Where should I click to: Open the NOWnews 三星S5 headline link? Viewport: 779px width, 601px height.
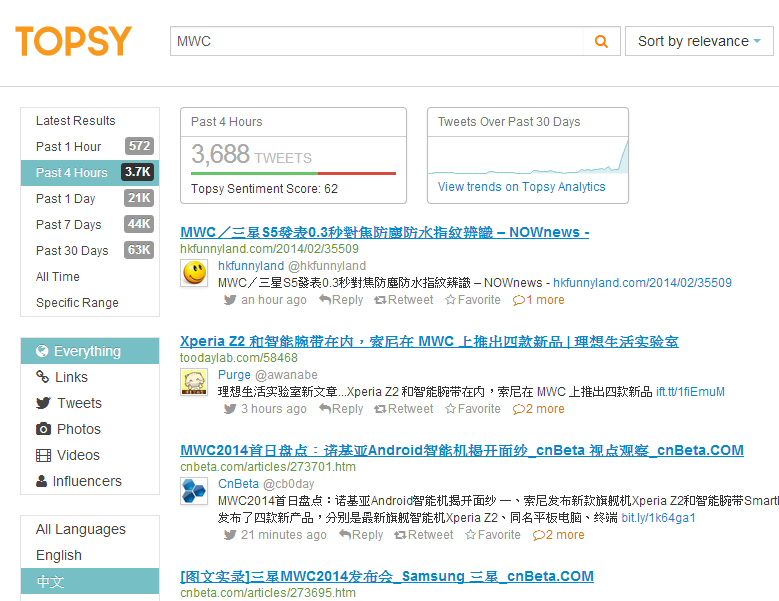click(x=385, y=232)
